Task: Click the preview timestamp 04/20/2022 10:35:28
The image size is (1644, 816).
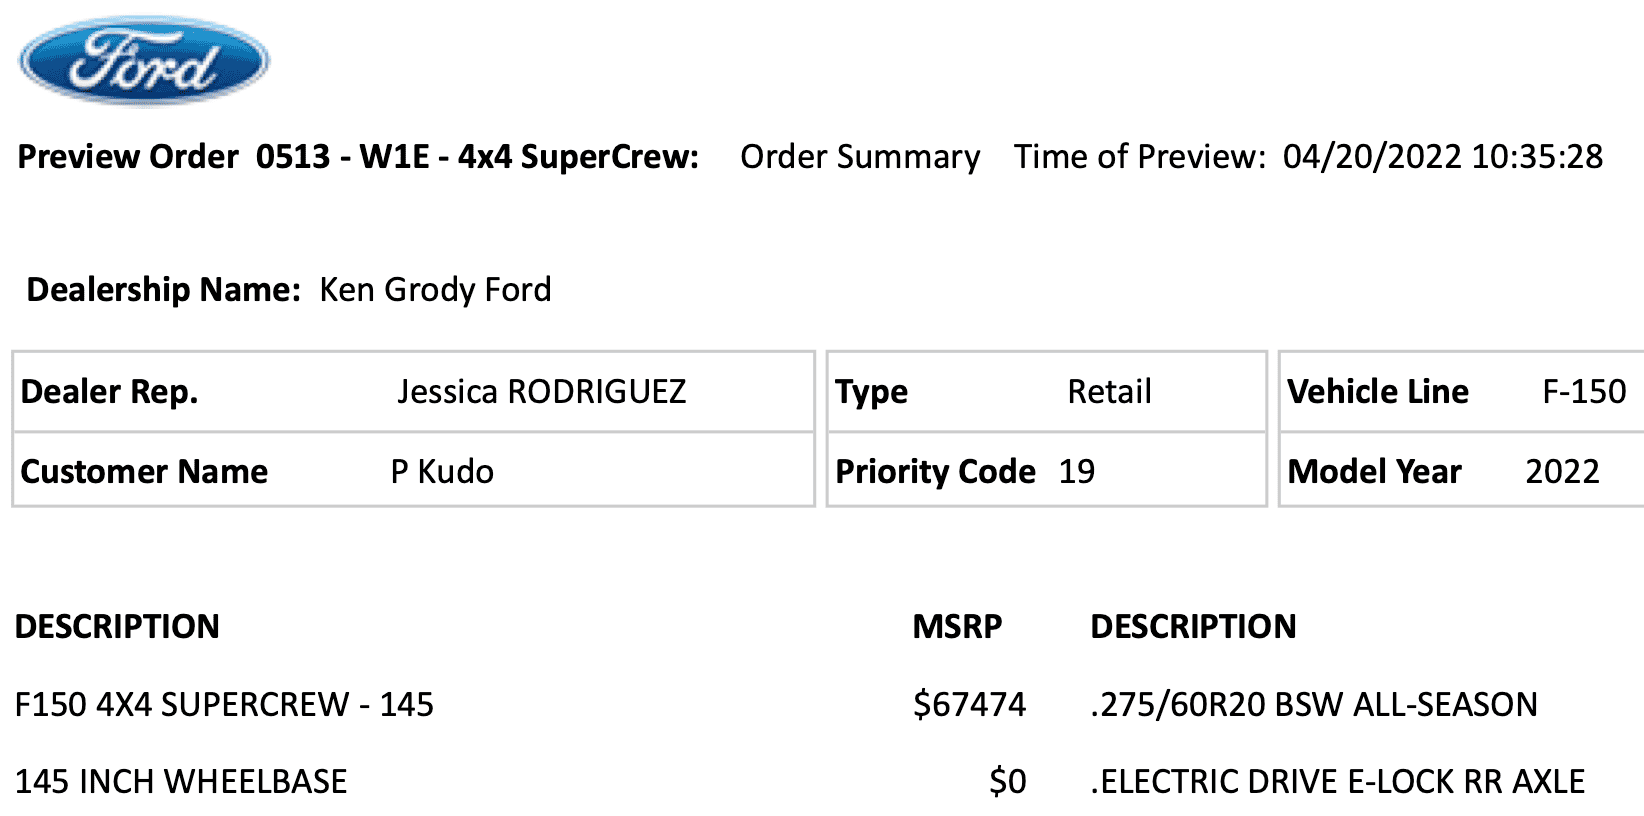Action: point(1442,157)
